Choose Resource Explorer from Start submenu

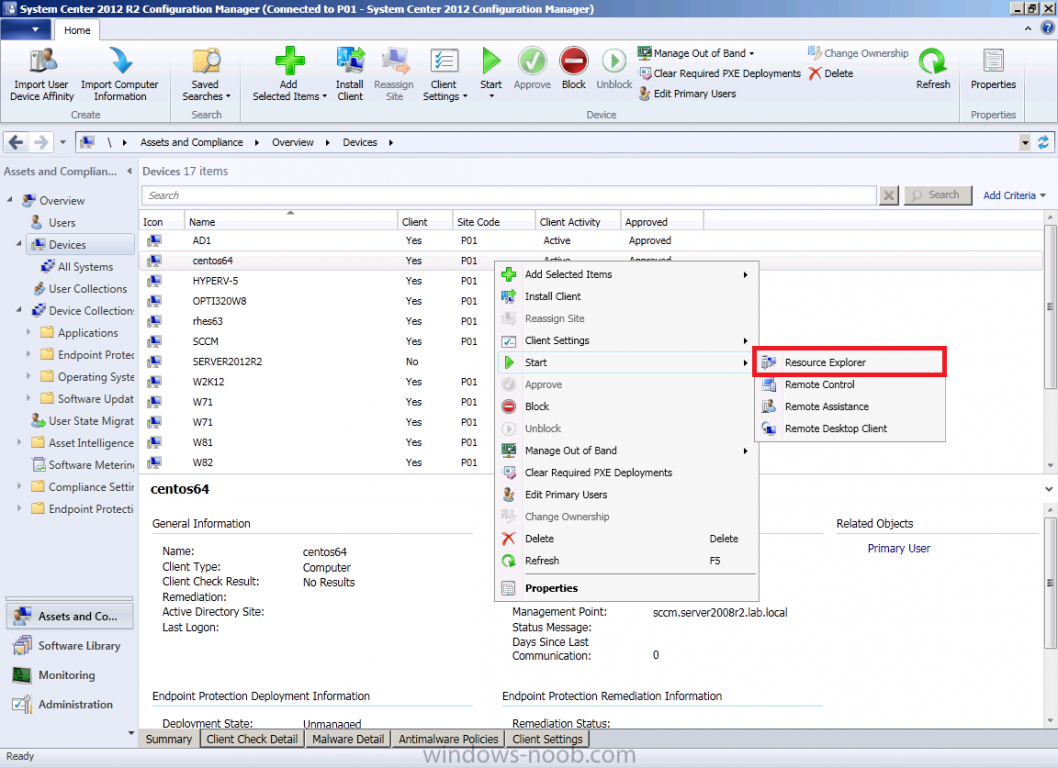click(850, 362)
